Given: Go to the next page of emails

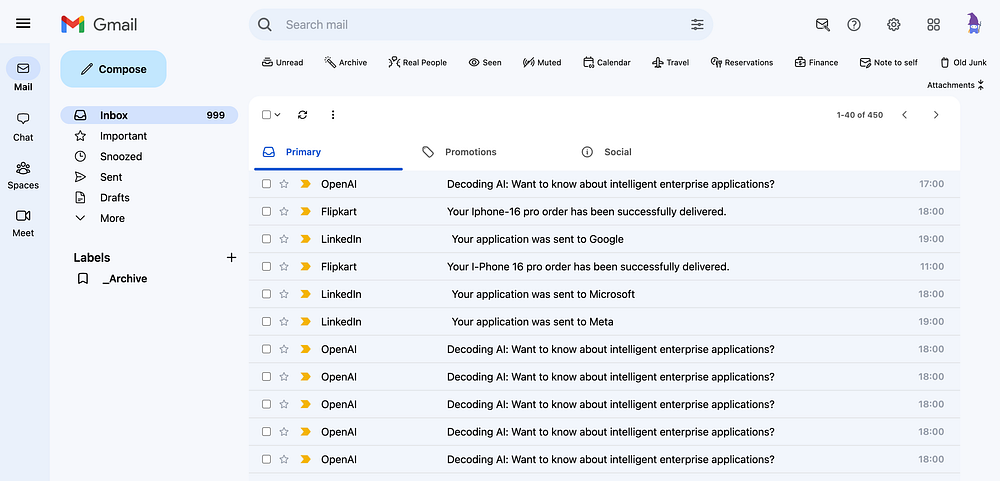Looking at the screenshot, I should point(936,115).
